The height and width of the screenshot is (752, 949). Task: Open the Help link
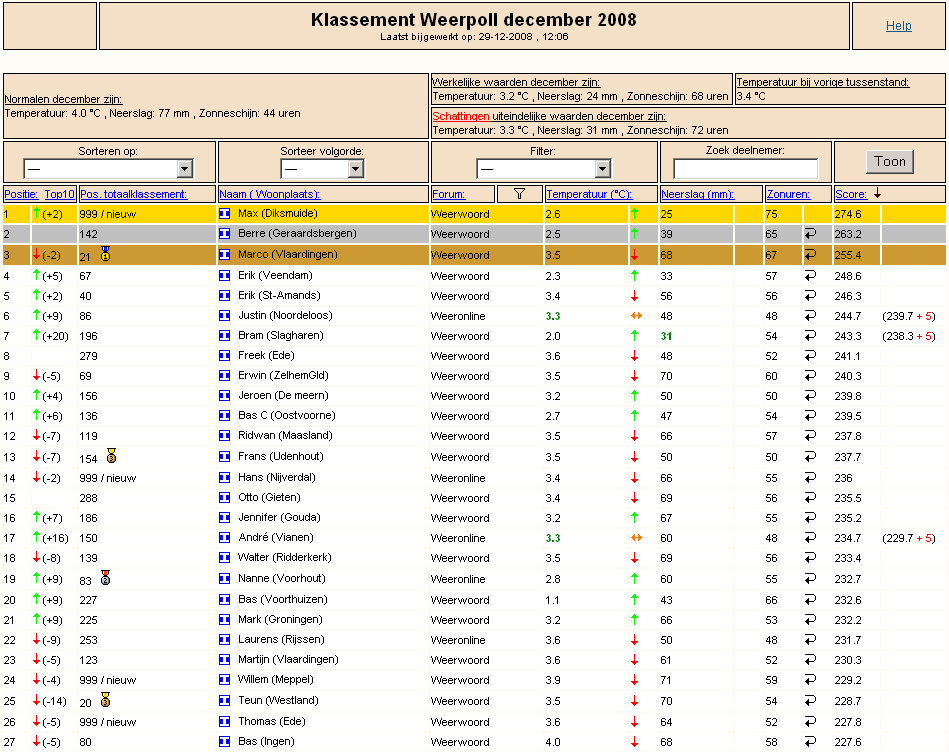click(898, 26)
